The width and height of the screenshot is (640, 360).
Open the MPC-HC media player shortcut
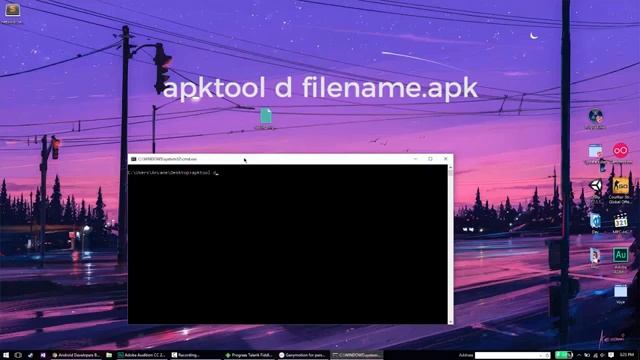(621, 222)
